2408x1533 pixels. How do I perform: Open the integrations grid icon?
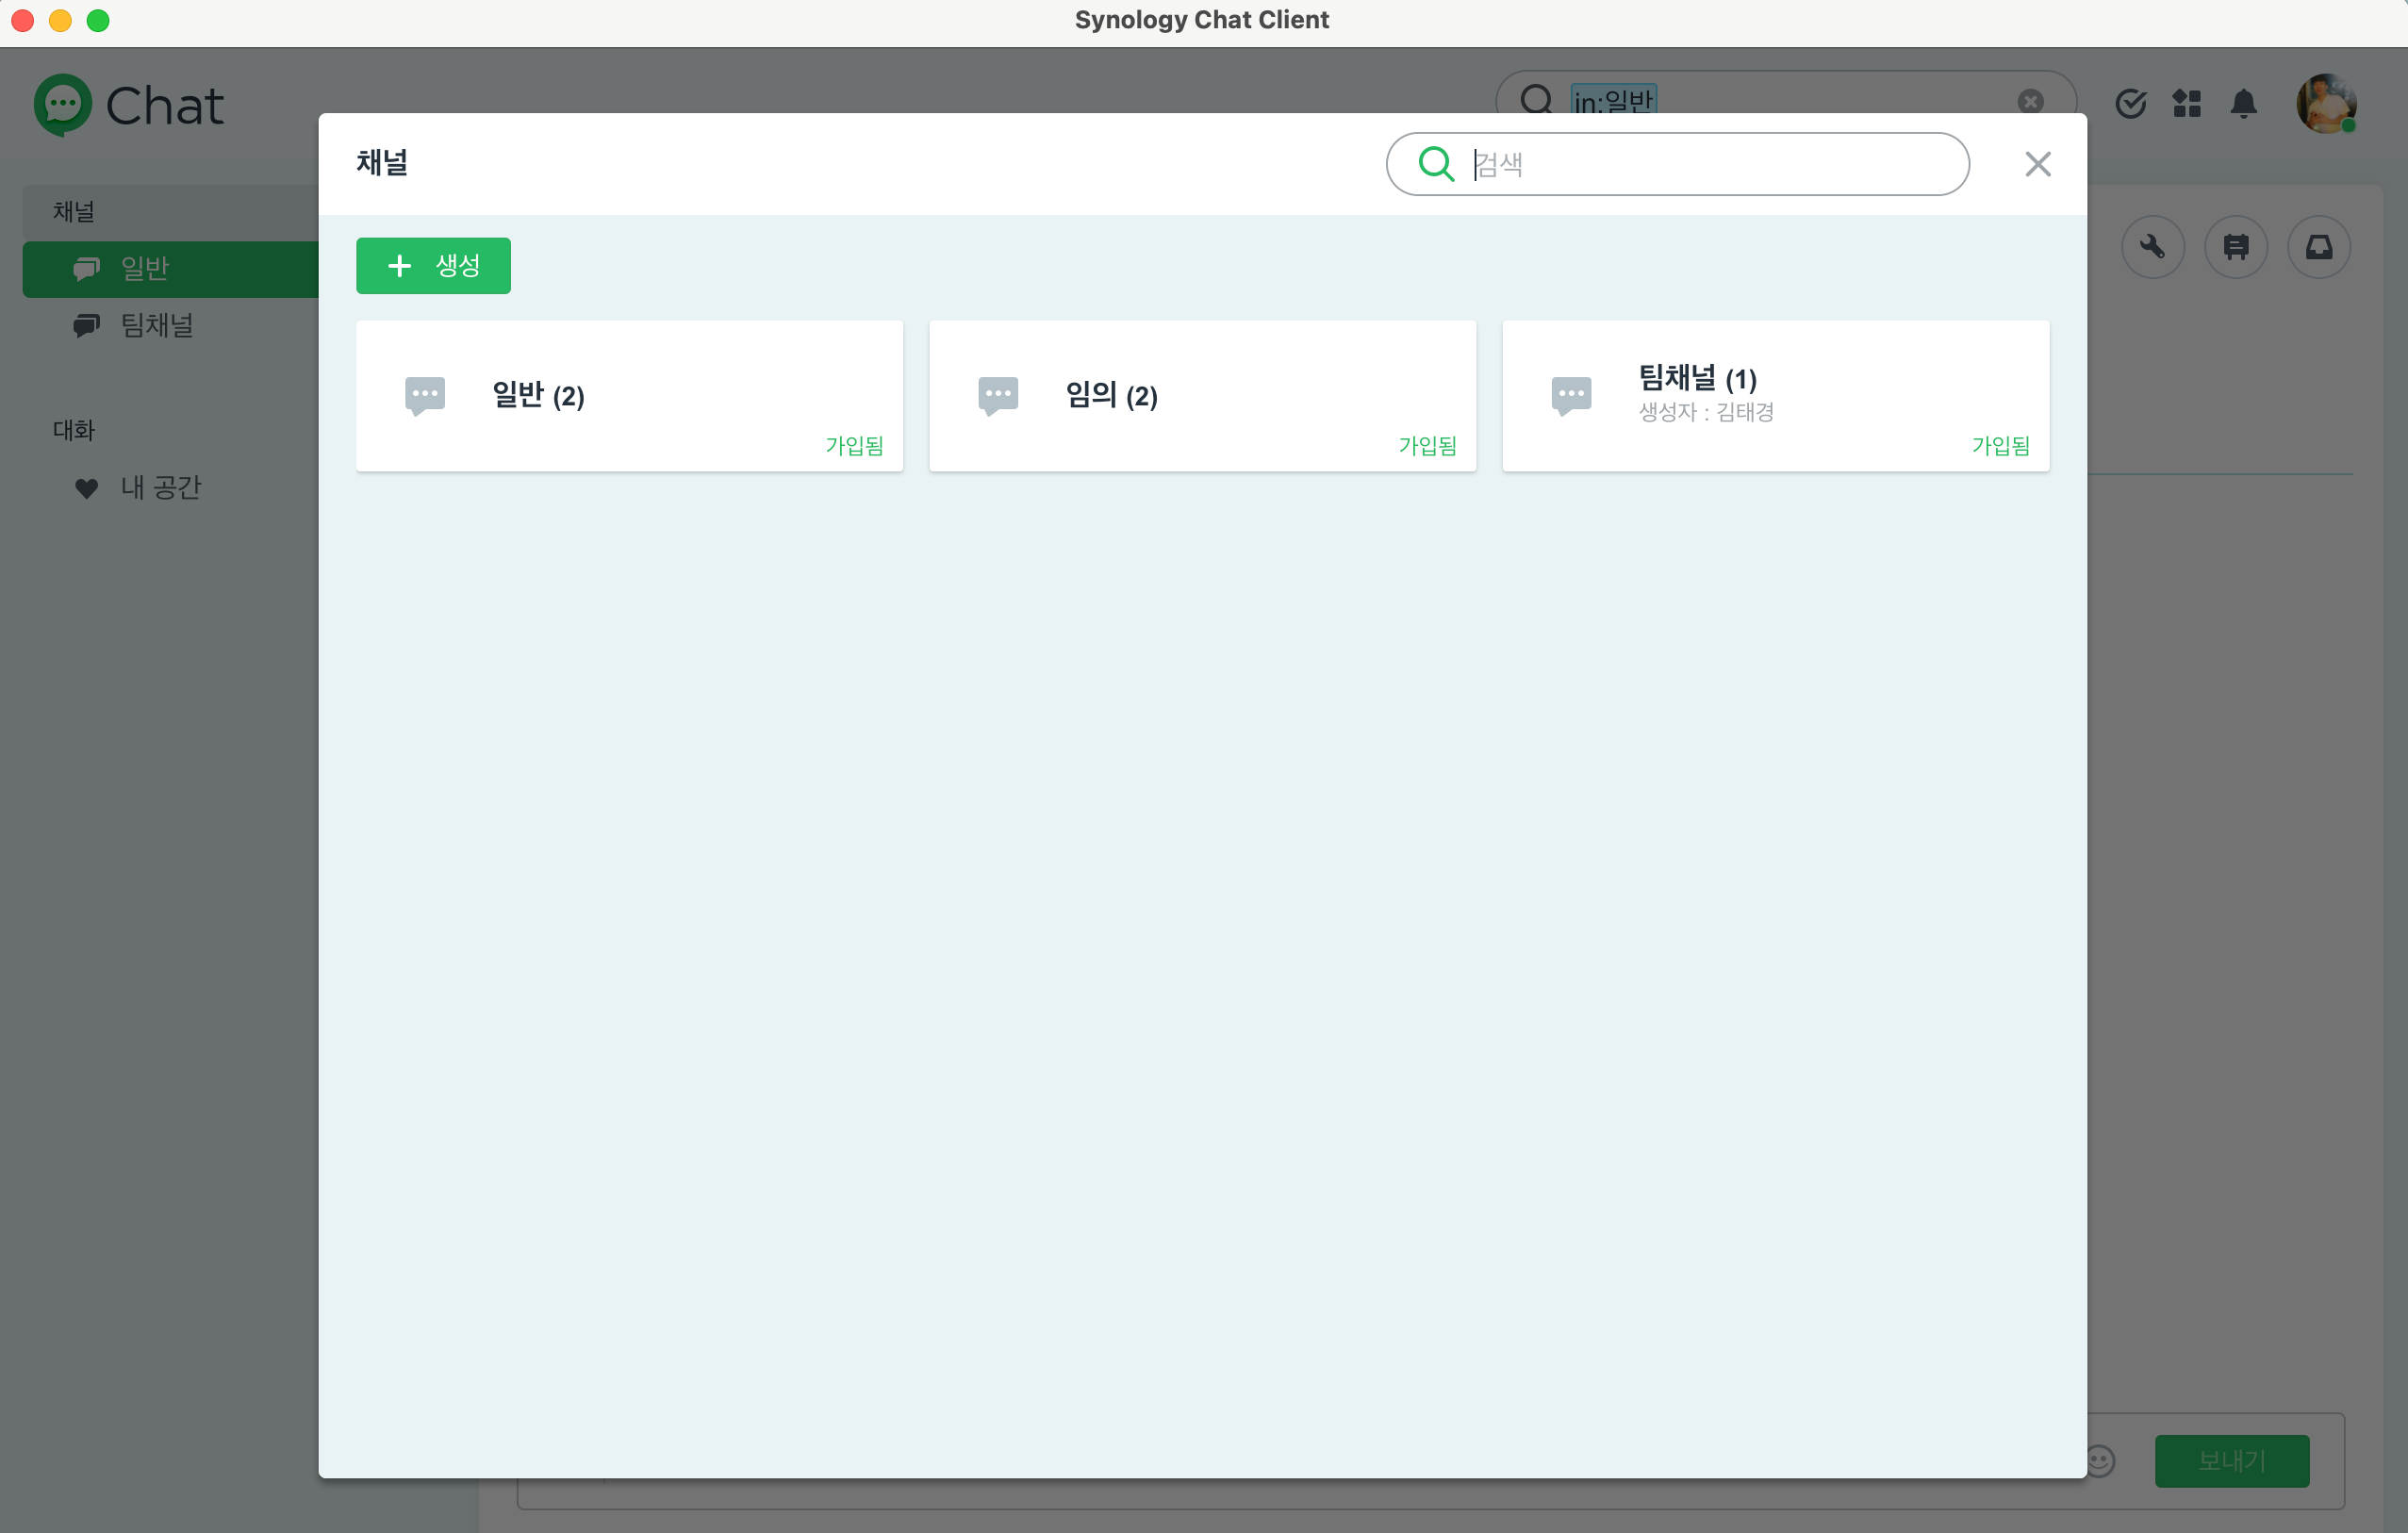2187,103
